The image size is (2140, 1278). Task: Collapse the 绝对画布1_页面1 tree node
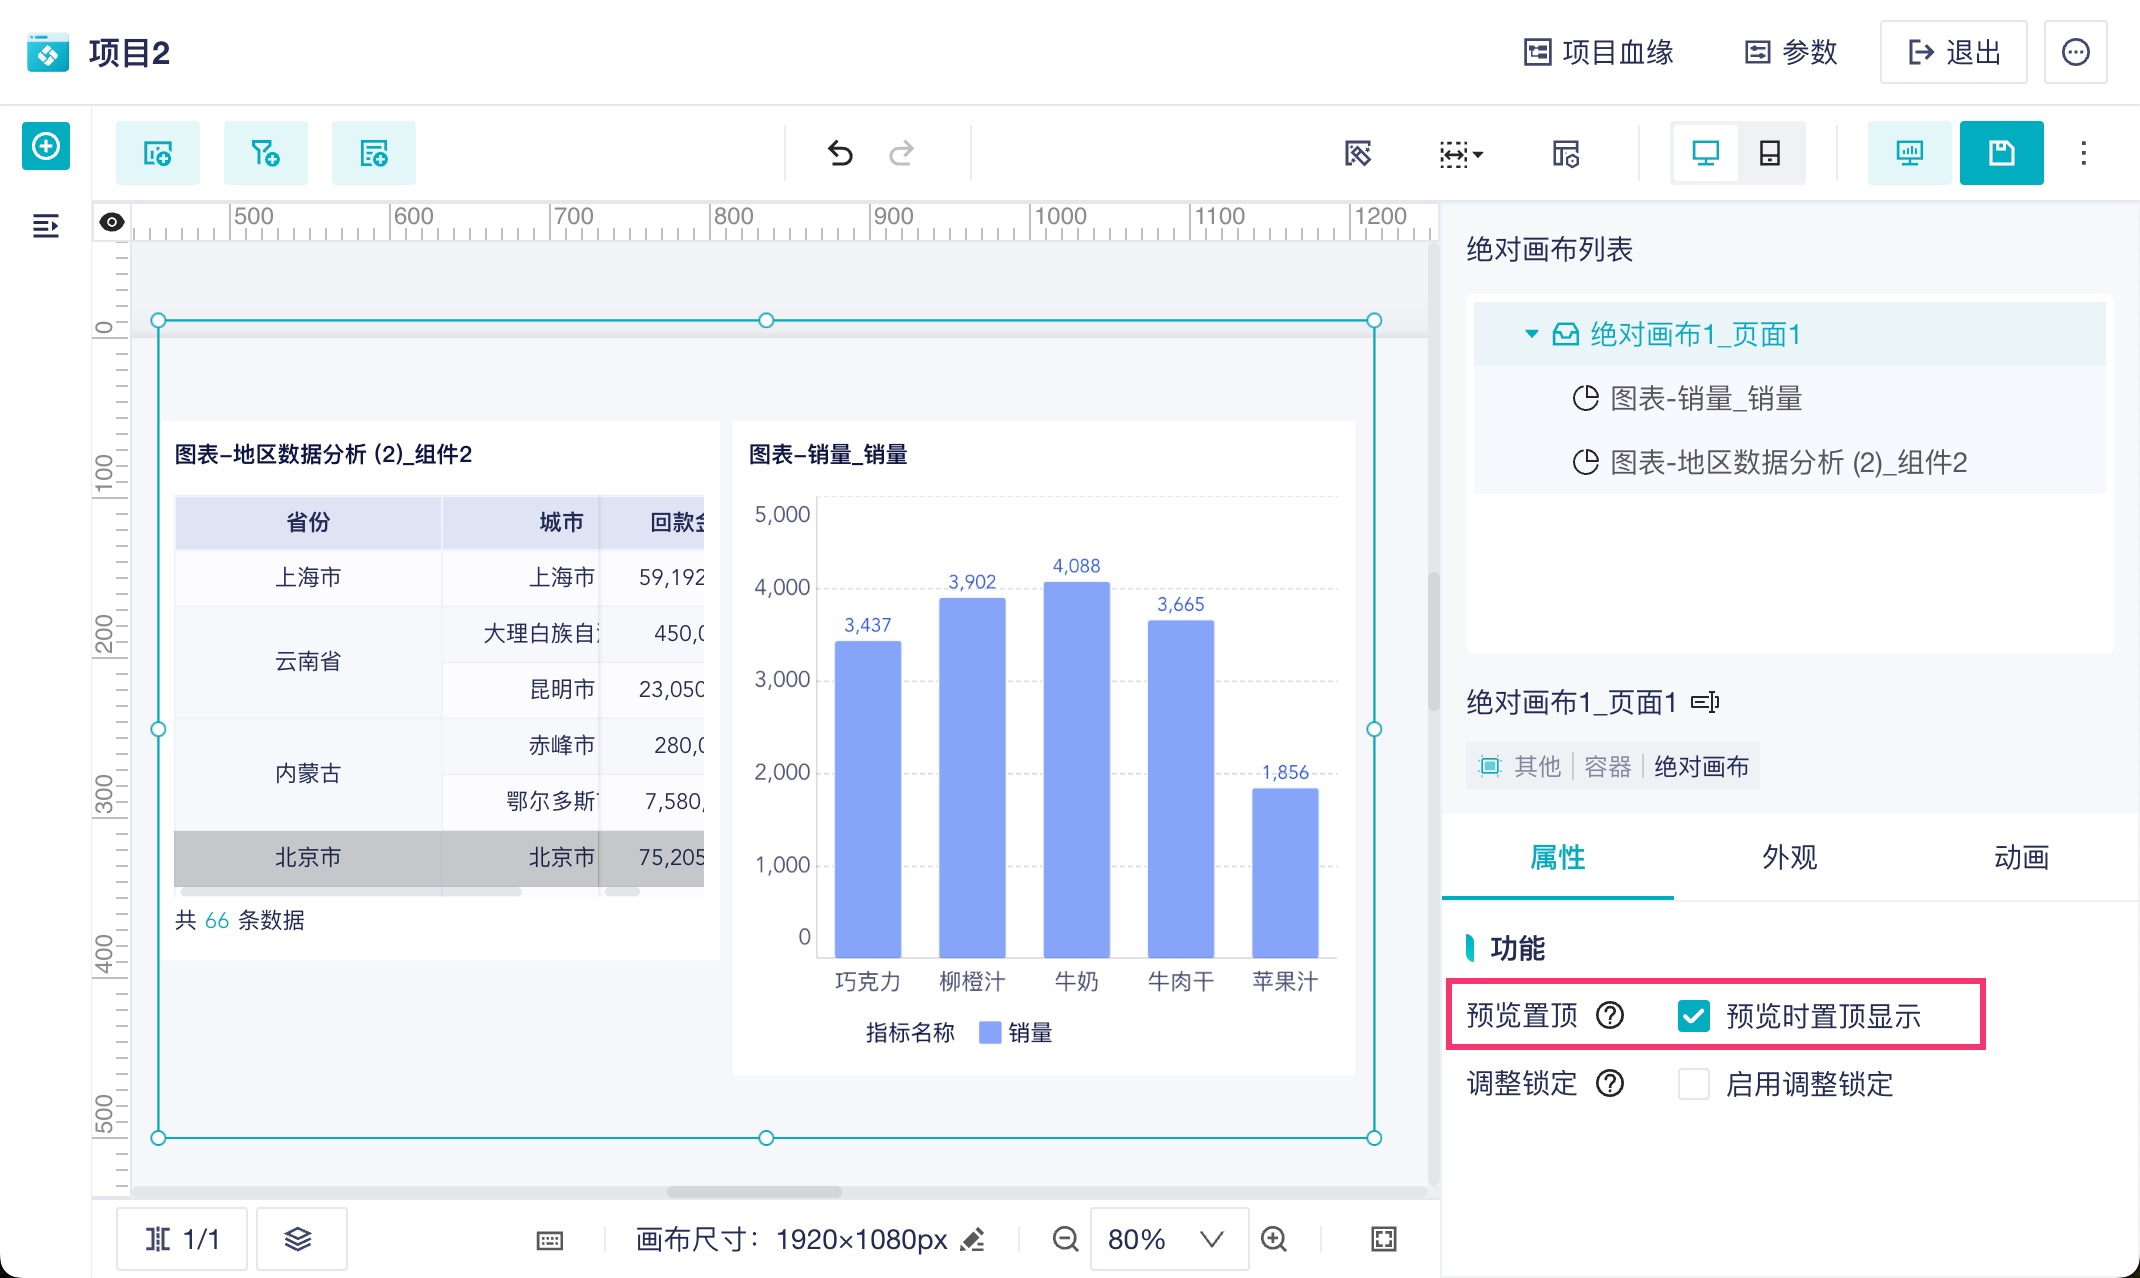1531,334
